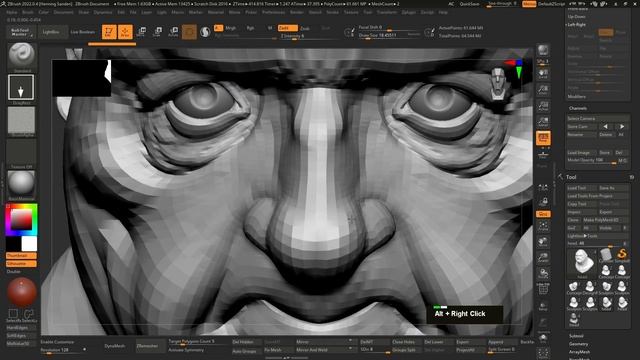The image size is (640, 360).
Task: Open the gray material sphere selector
Action: click(x=21, y=184)
